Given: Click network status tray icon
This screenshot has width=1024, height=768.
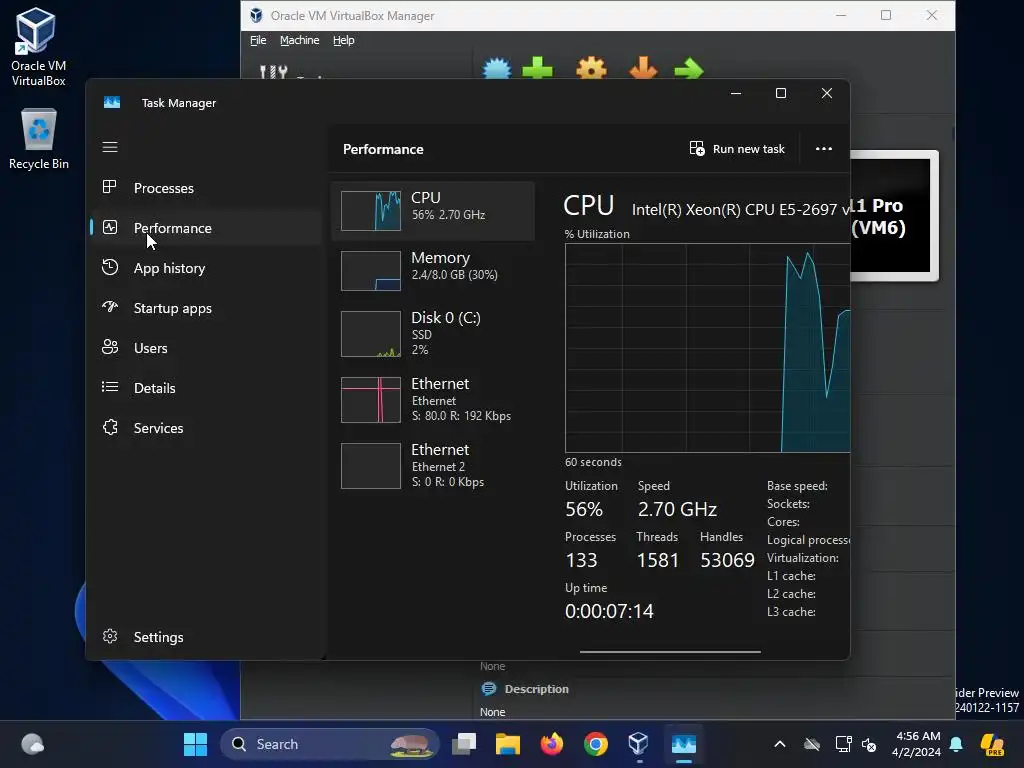Looking at the screenshot, I should [843, 744].
